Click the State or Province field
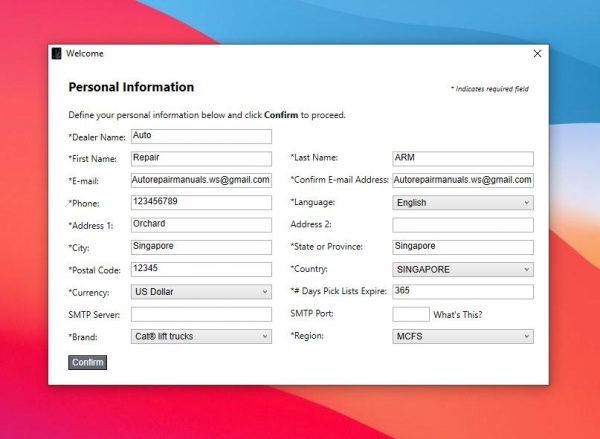Screen dimensions: 600x439 (x=463, y=247)
